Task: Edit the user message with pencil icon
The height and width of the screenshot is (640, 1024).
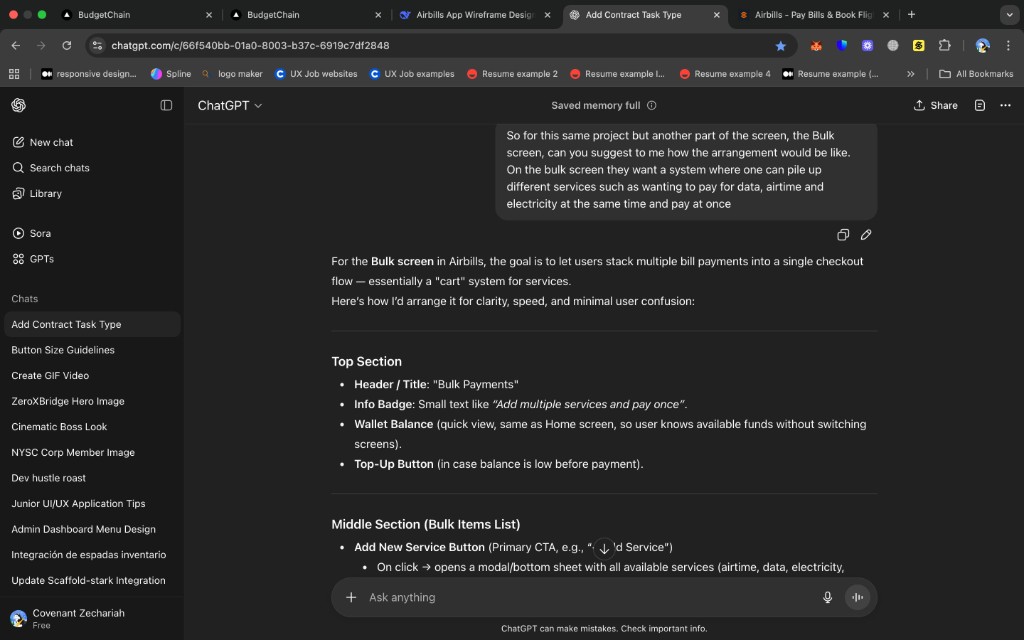Action: pyautogui.click(x=866, y=234)
